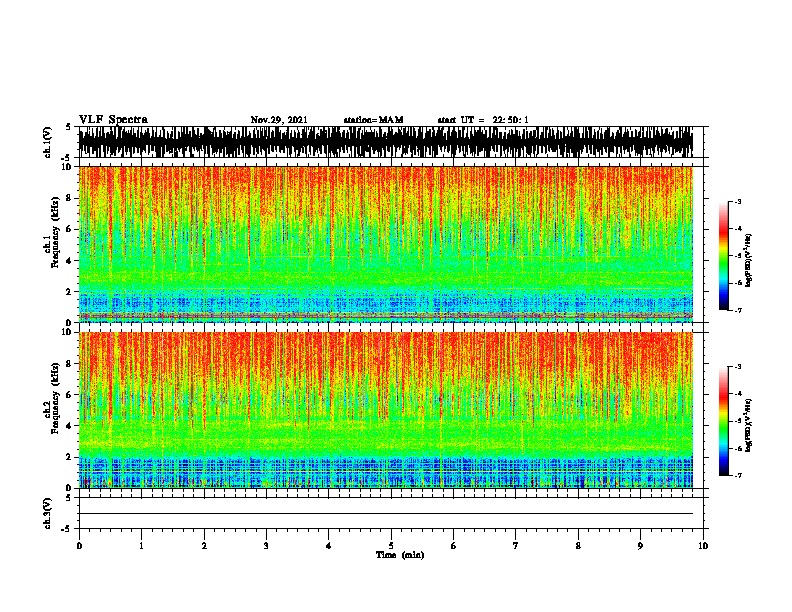Click the ch.2 colorbar log(PSD) label

(748, 425)
